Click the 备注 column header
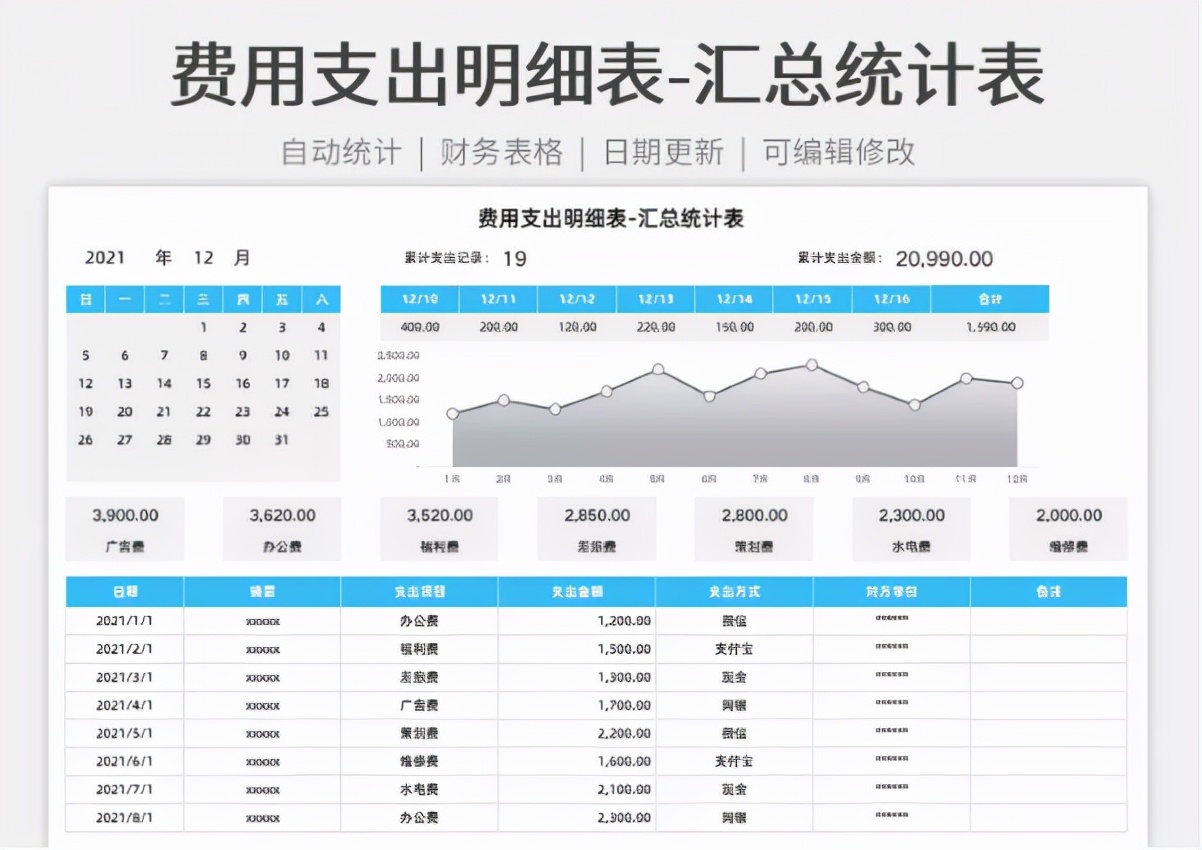1202x850 pixels. coord(1048,592)
